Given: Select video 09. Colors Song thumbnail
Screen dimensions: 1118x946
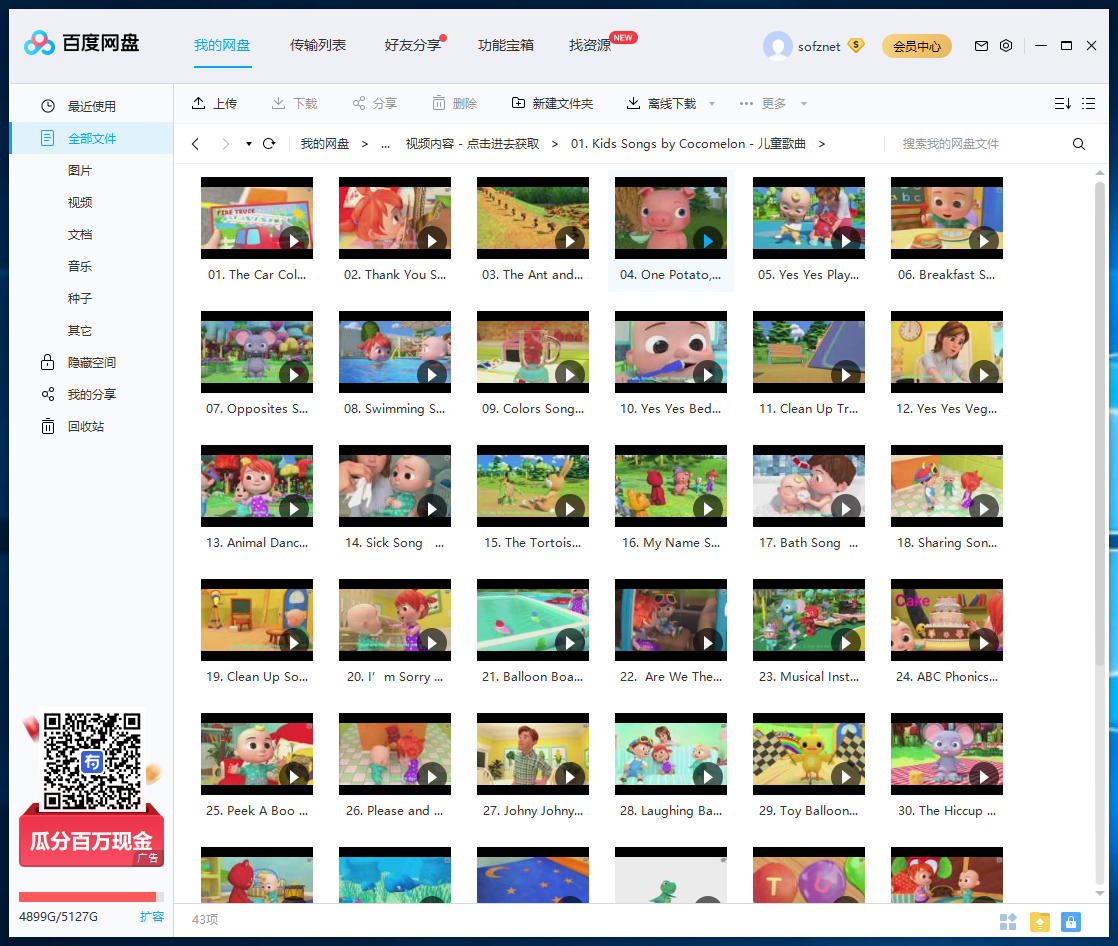Looking at the screenshot, I should (x=533, y=352).
